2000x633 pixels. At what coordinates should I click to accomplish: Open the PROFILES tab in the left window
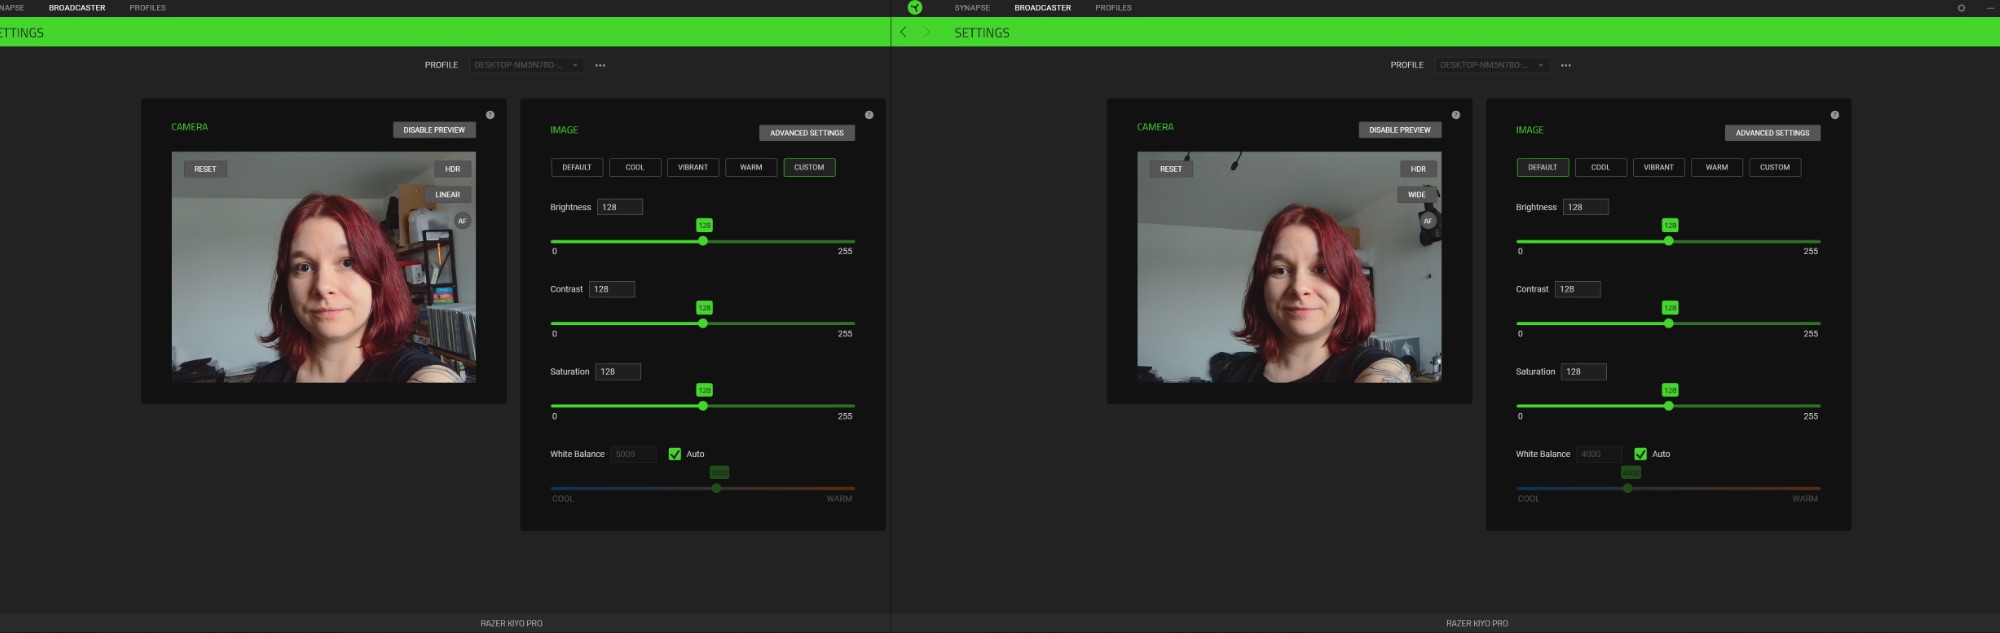point(147,8)
